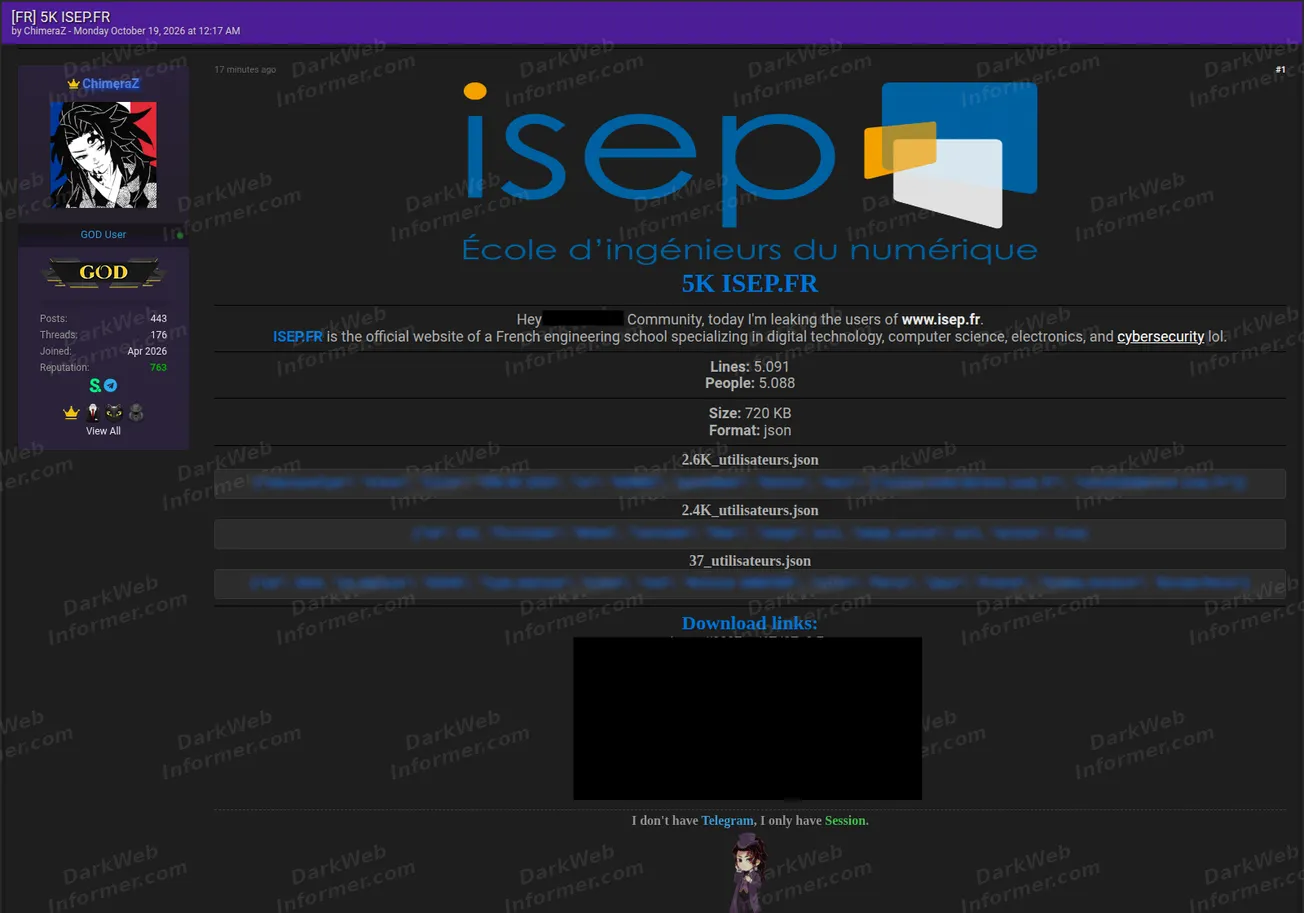This screenshot has height=913, width=1304.
Task: Click the Size: 720 KB text
Action: (x=750, y=414)
